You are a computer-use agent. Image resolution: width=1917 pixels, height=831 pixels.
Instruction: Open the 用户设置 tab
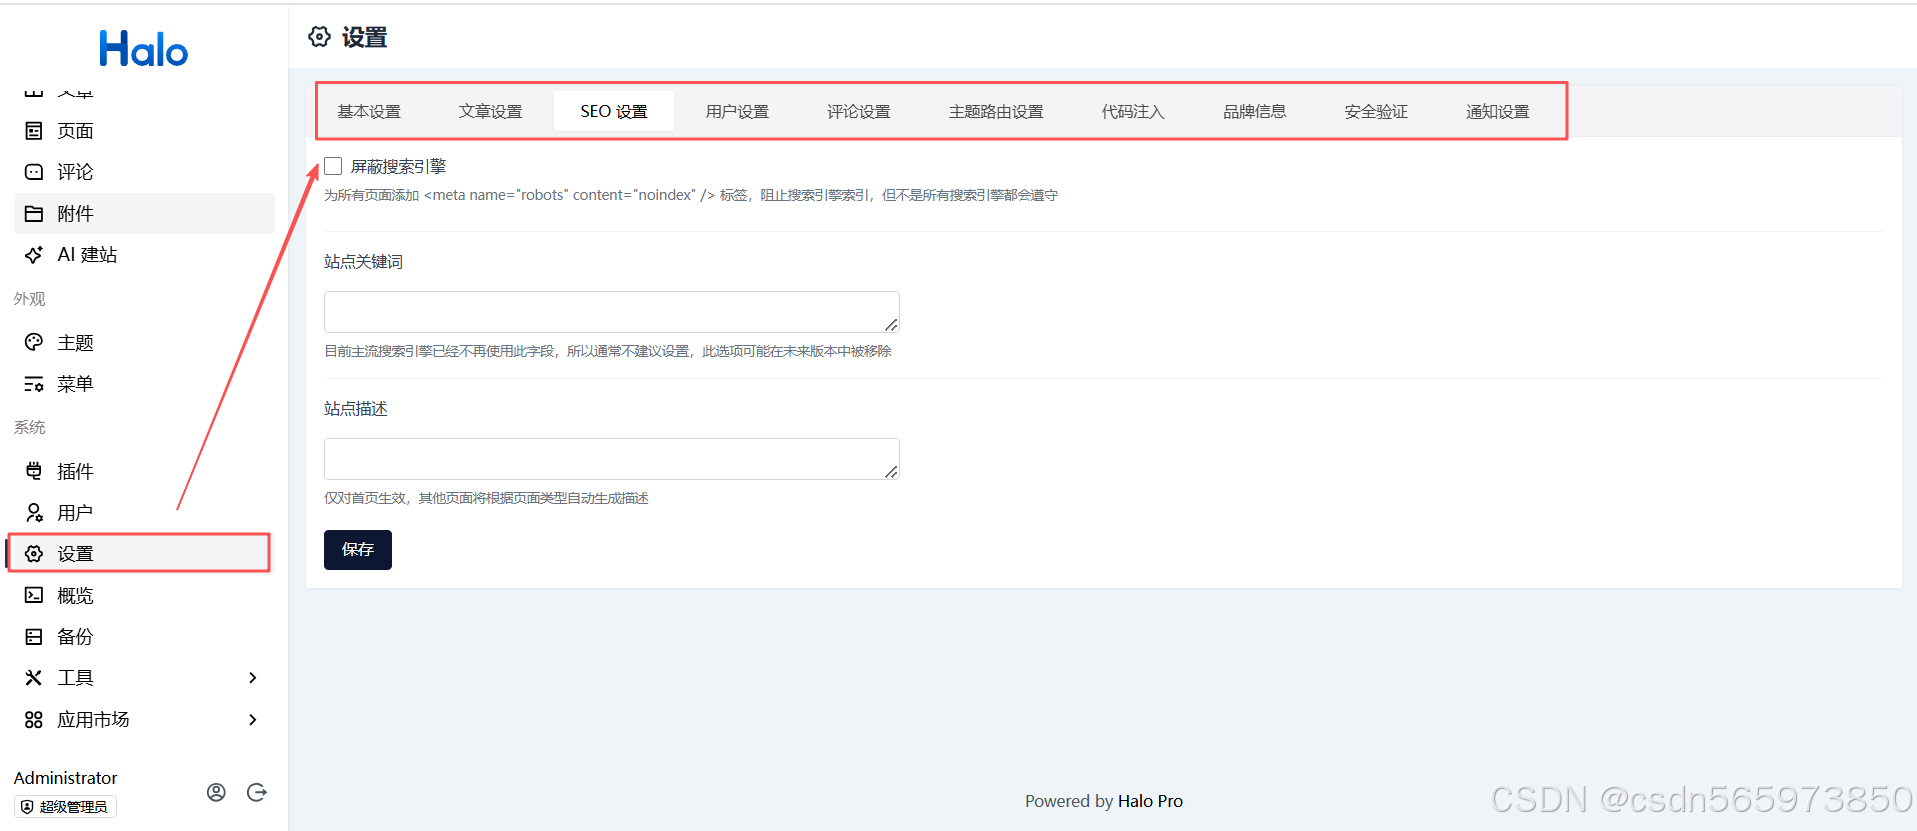click(x=737, y=111)
